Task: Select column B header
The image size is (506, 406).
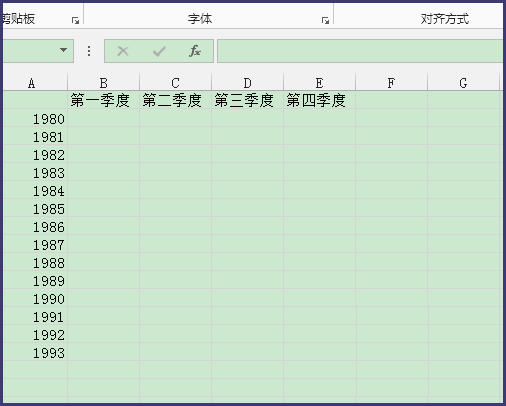Action: (103, 83)
